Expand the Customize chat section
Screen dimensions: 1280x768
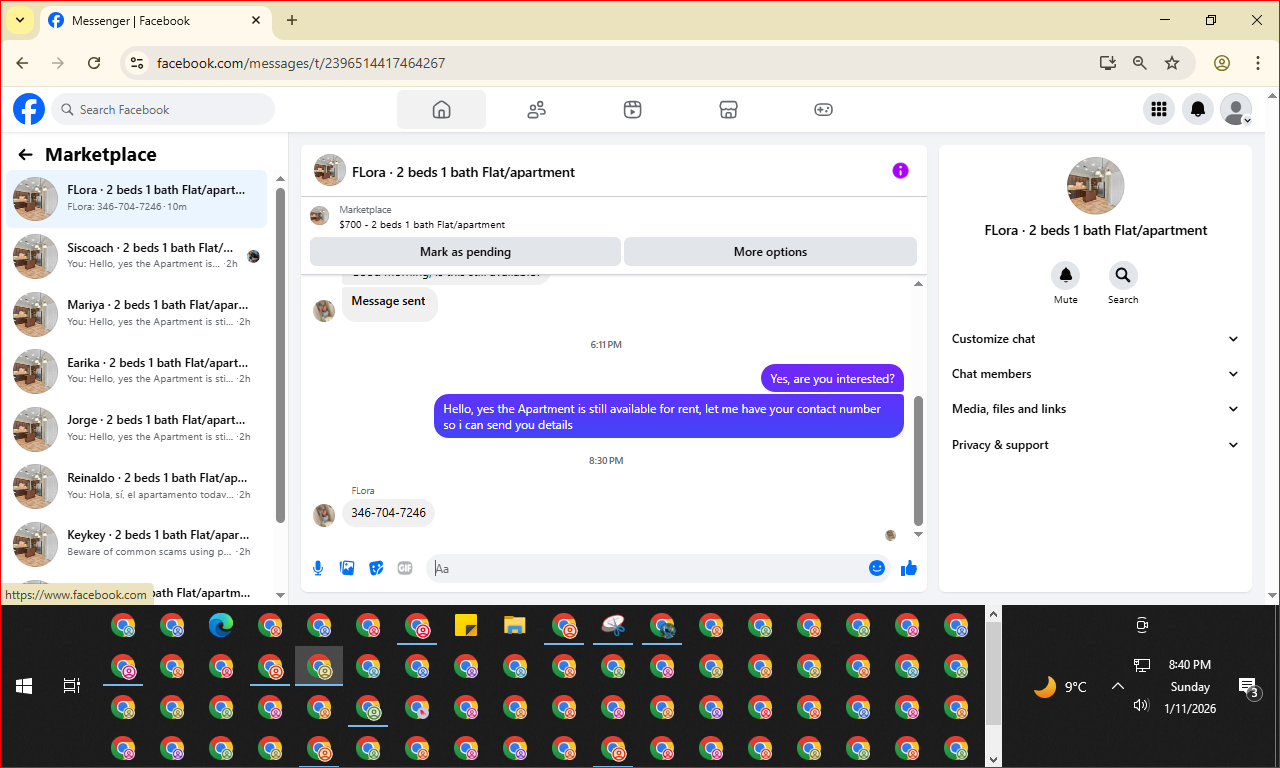pyautogui.click(x=1095, y=339)
